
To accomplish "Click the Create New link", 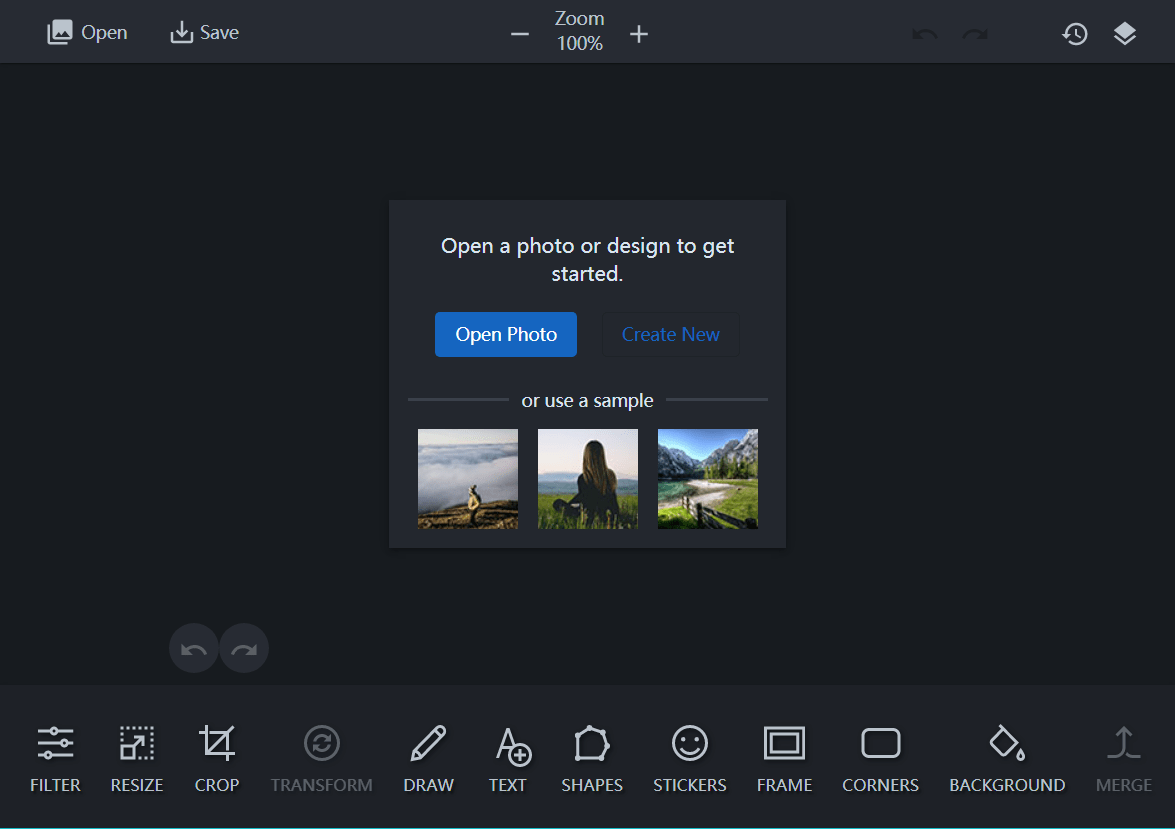I will click(670, 334).
